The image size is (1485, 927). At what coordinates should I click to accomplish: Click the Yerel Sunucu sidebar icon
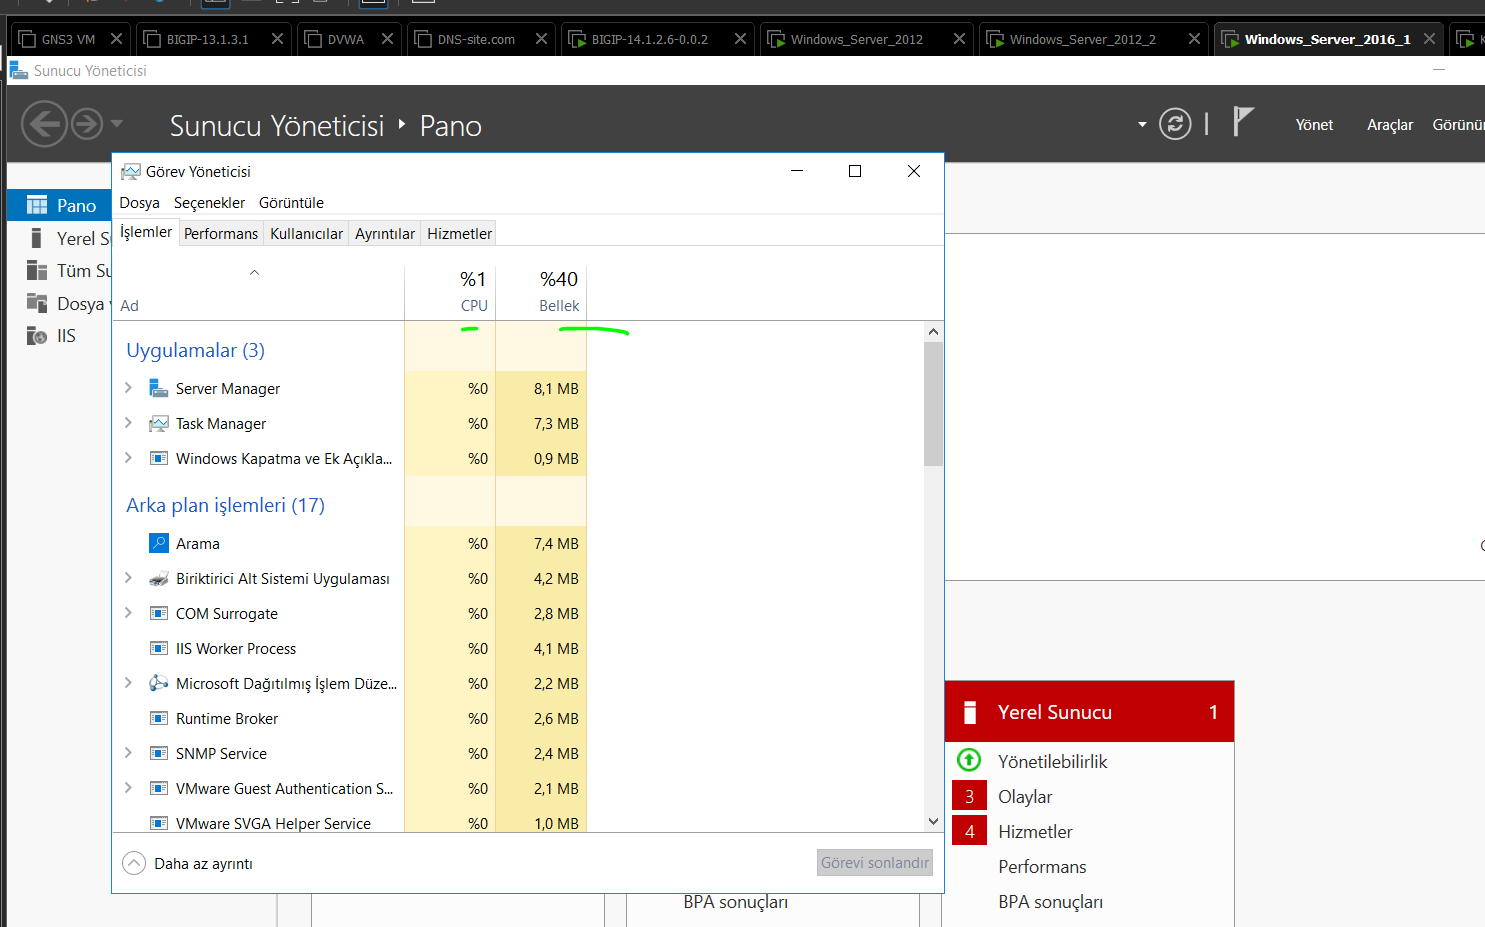click(36, 238)
